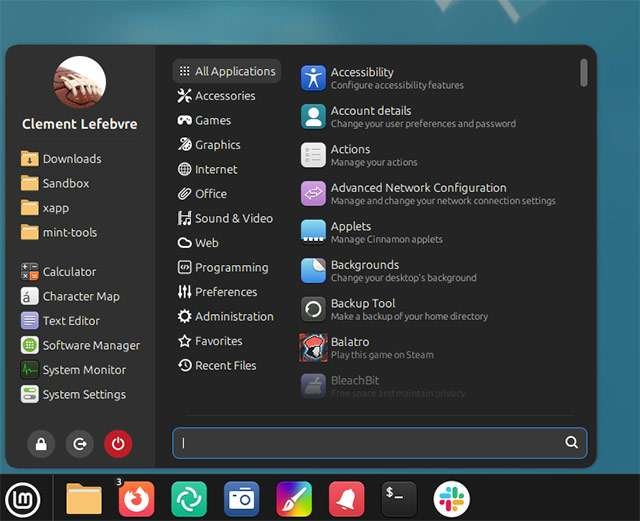Open the green chat app in the panel
This screenshot has width=640, height=521.
[x=189, y=499]
